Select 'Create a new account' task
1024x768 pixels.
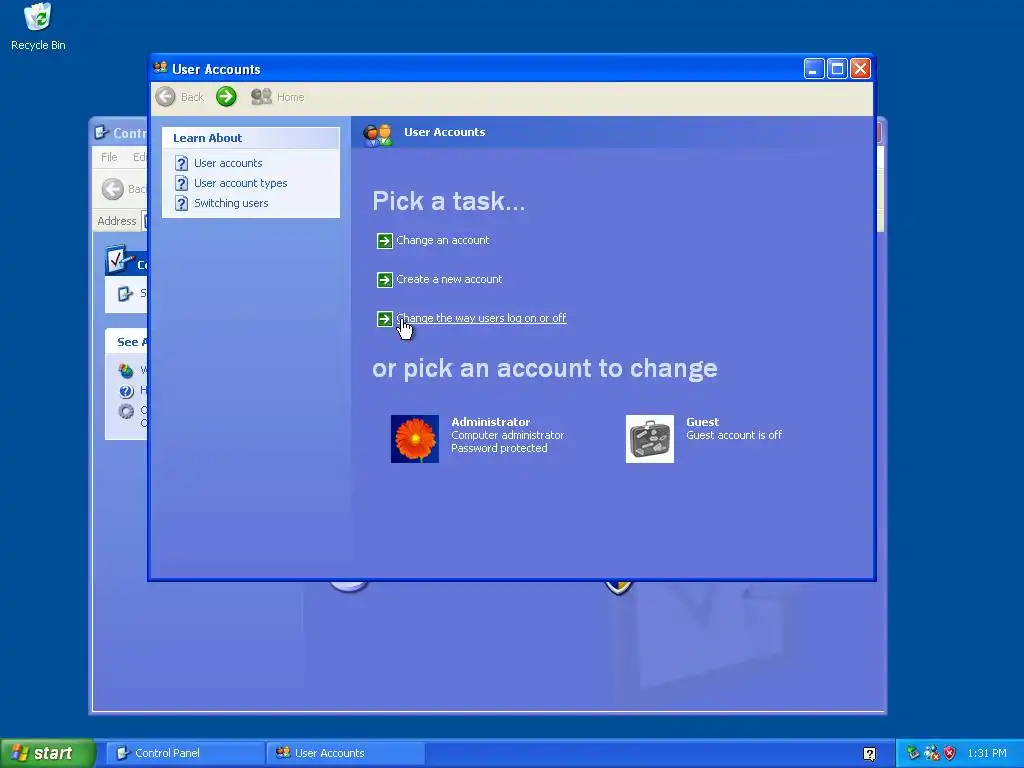click(449, 280)
